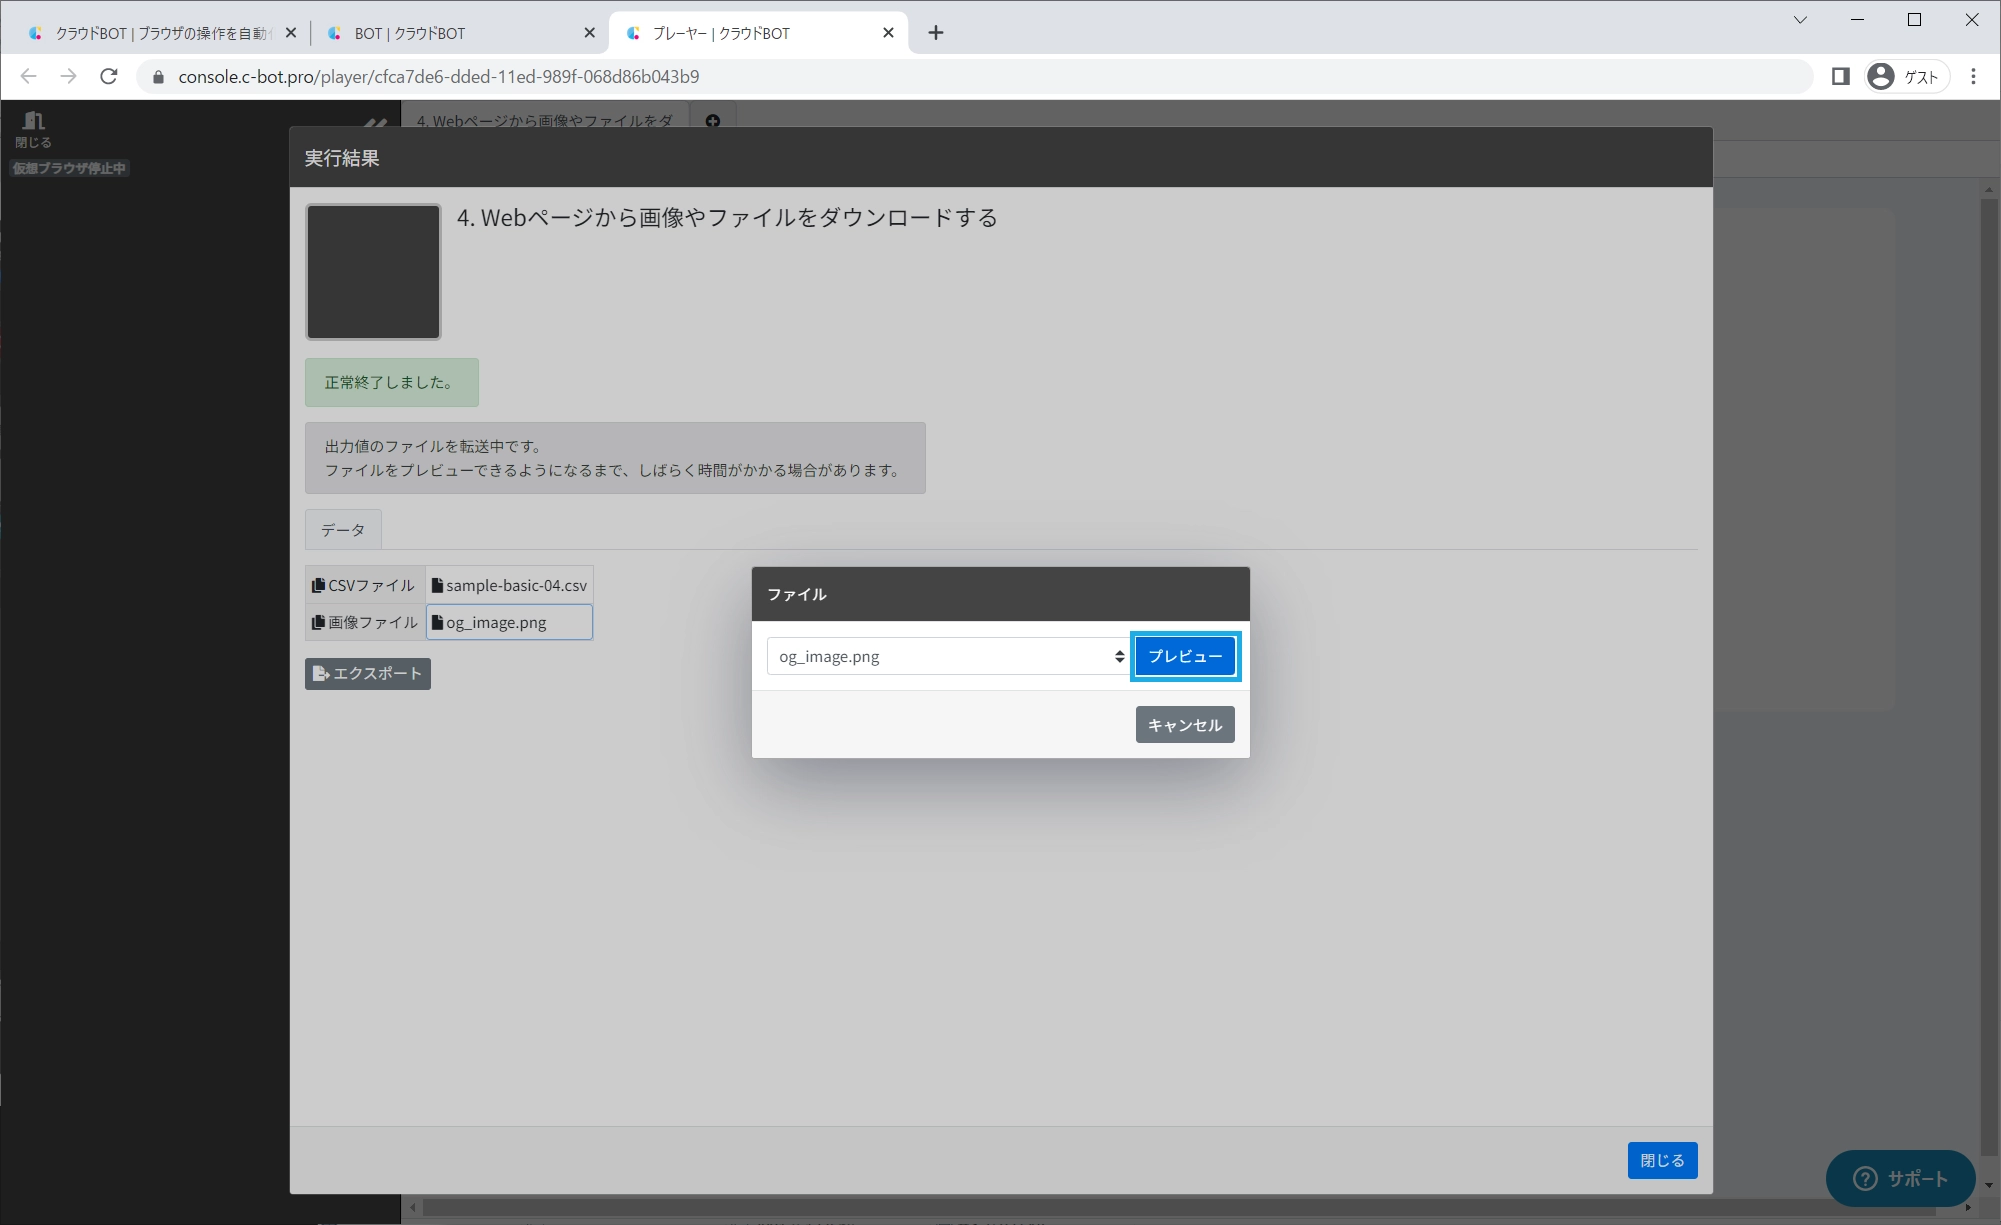Expand tab search chevron in title bar
Image resolution: width=2001 pixels, height=1225 pixels.
[1800, 20]
